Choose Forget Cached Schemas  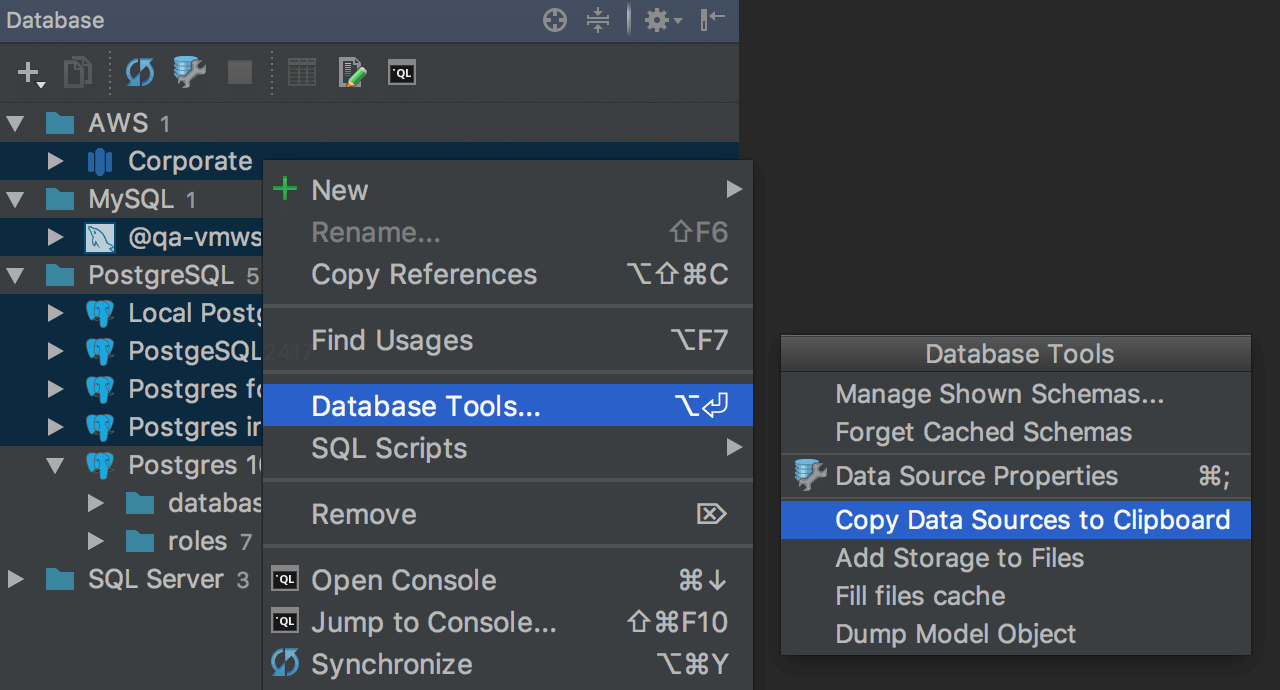(983, 432)
